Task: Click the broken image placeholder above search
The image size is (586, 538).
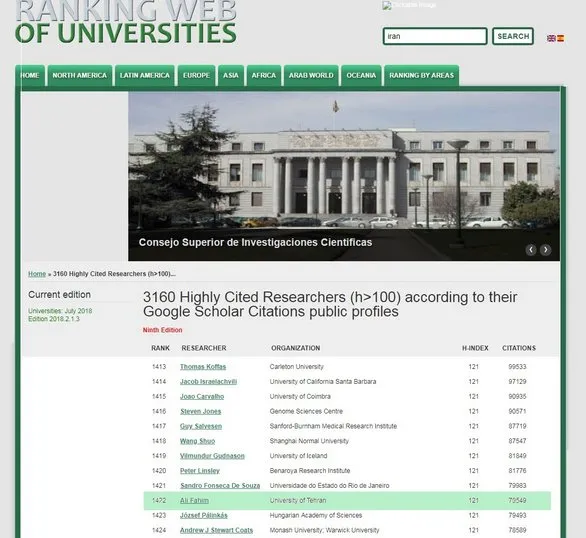Action: [409, 5]
